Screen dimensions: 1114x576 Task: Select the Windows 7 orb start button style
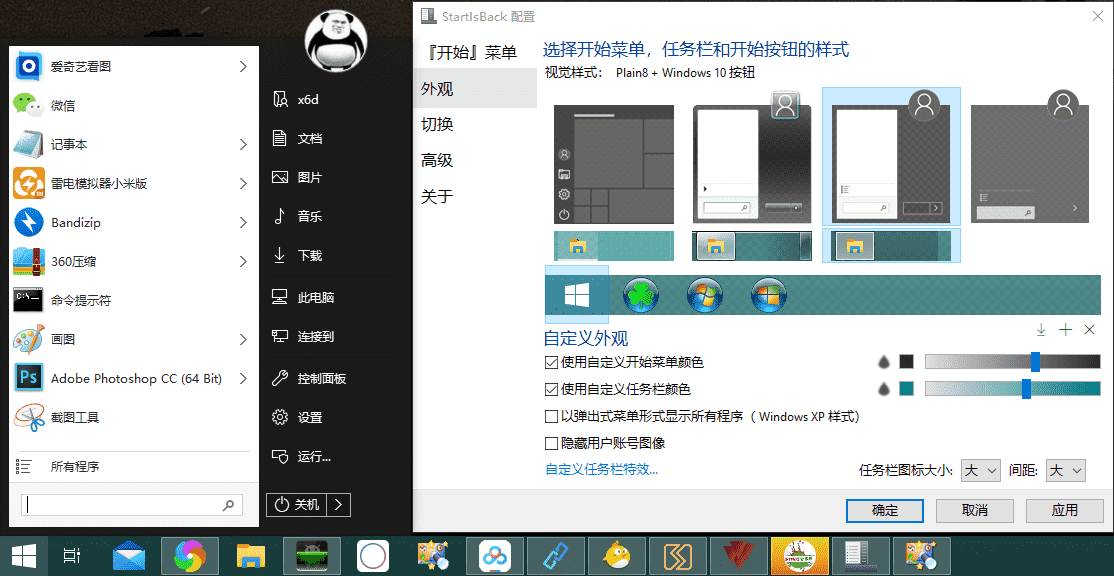coord(705,294)
